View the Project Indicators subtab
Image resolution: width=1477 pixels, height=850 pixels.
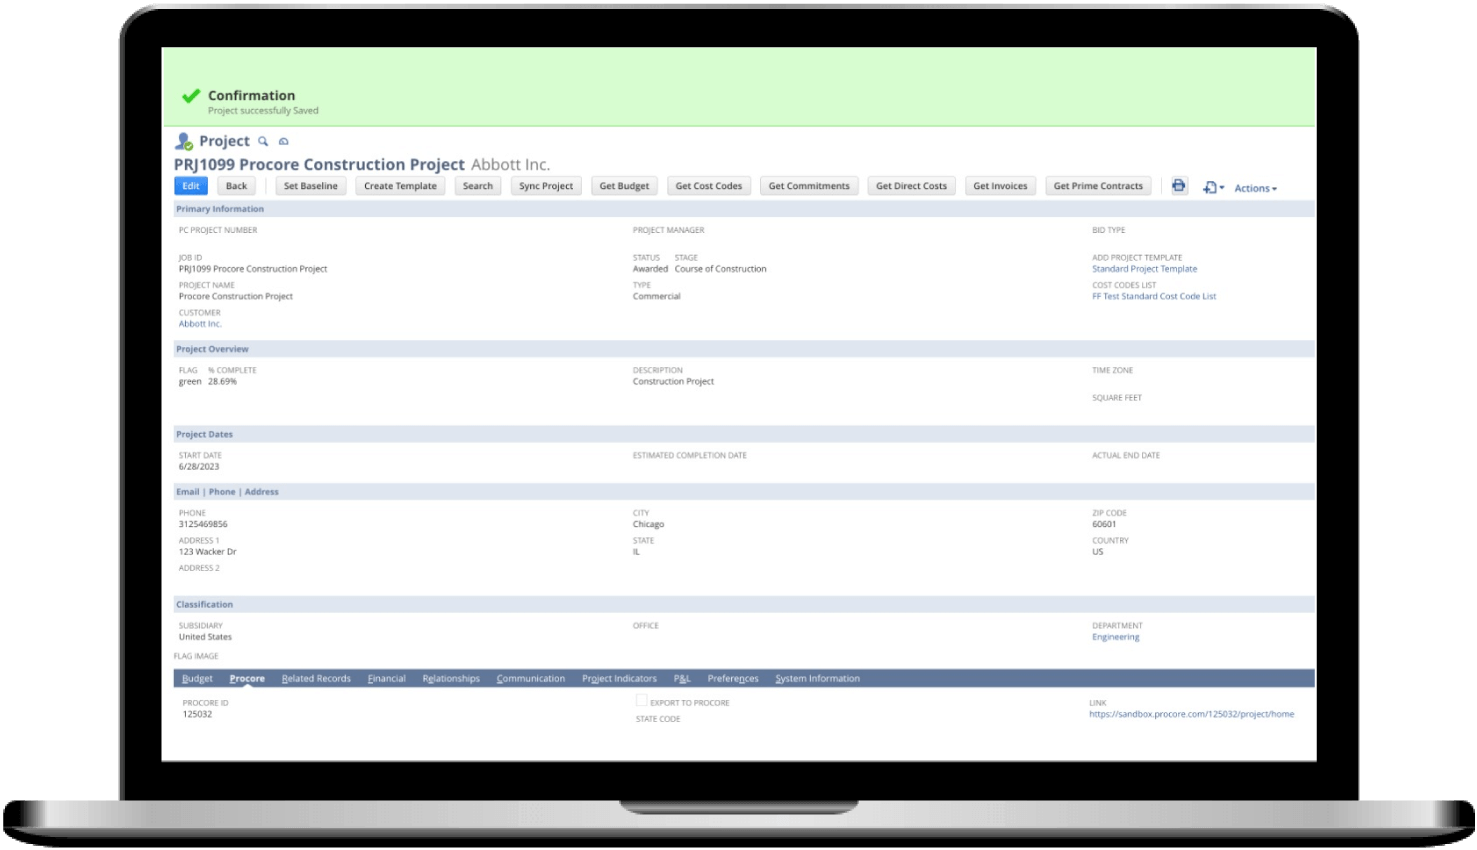[619, 679]
